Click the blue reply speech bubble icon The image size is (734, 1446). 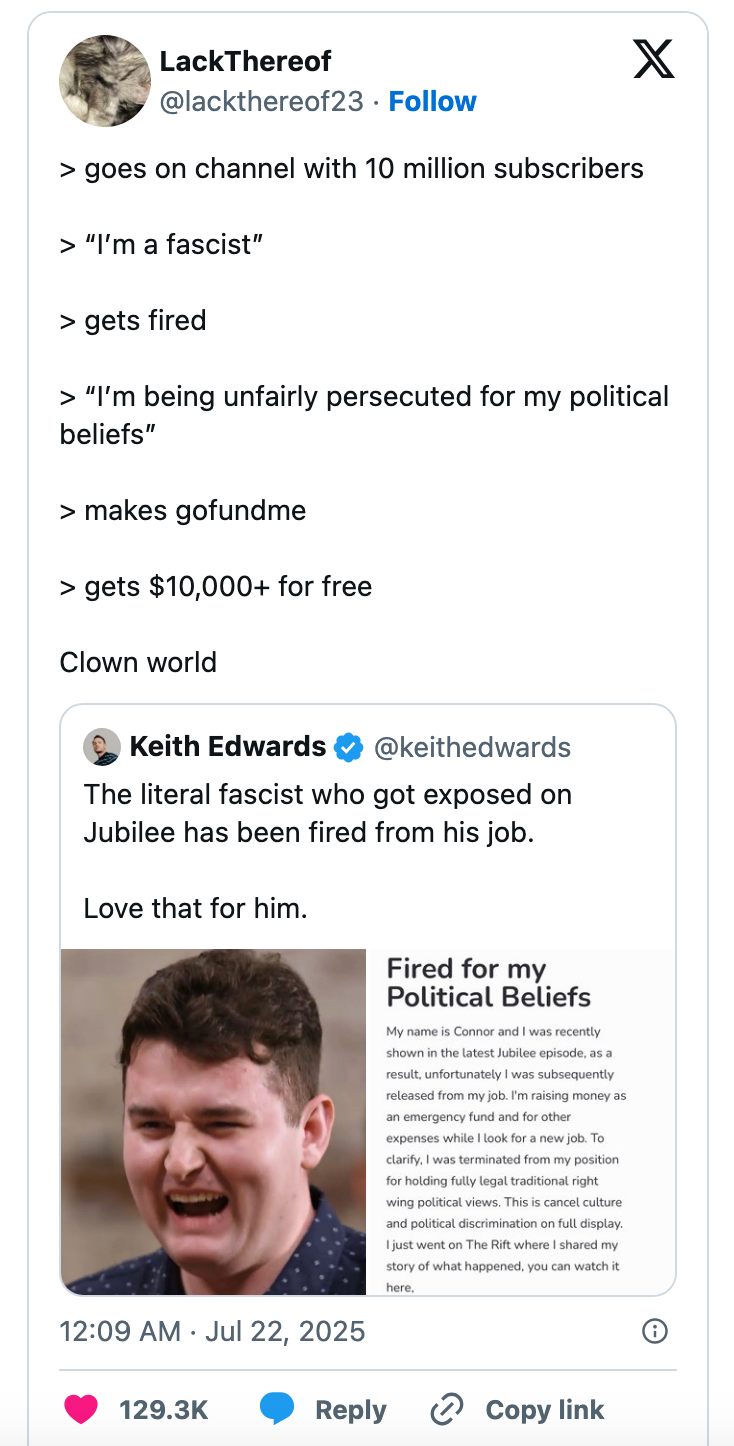(x=276, y=1409)
